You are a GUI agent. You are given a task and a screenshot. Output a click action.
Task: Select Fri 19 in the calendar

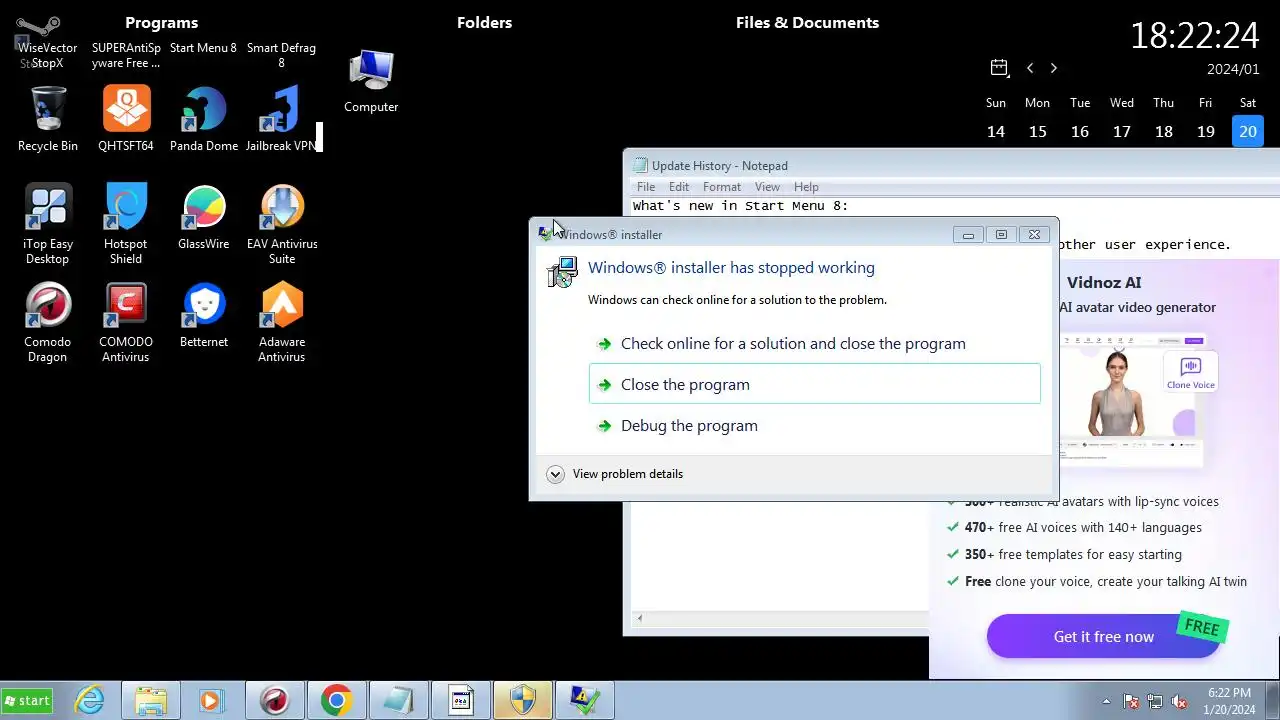tap(1206, 131)
